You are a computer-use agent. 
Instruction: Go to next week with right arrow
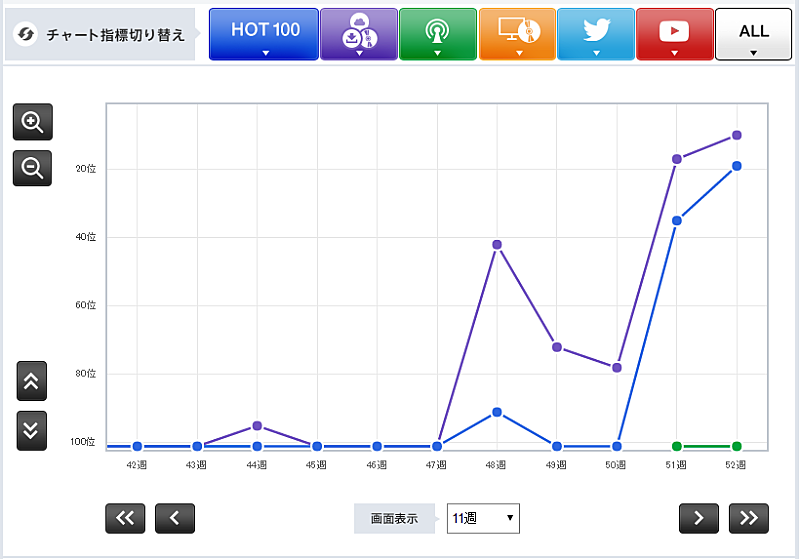click(698, 518)
